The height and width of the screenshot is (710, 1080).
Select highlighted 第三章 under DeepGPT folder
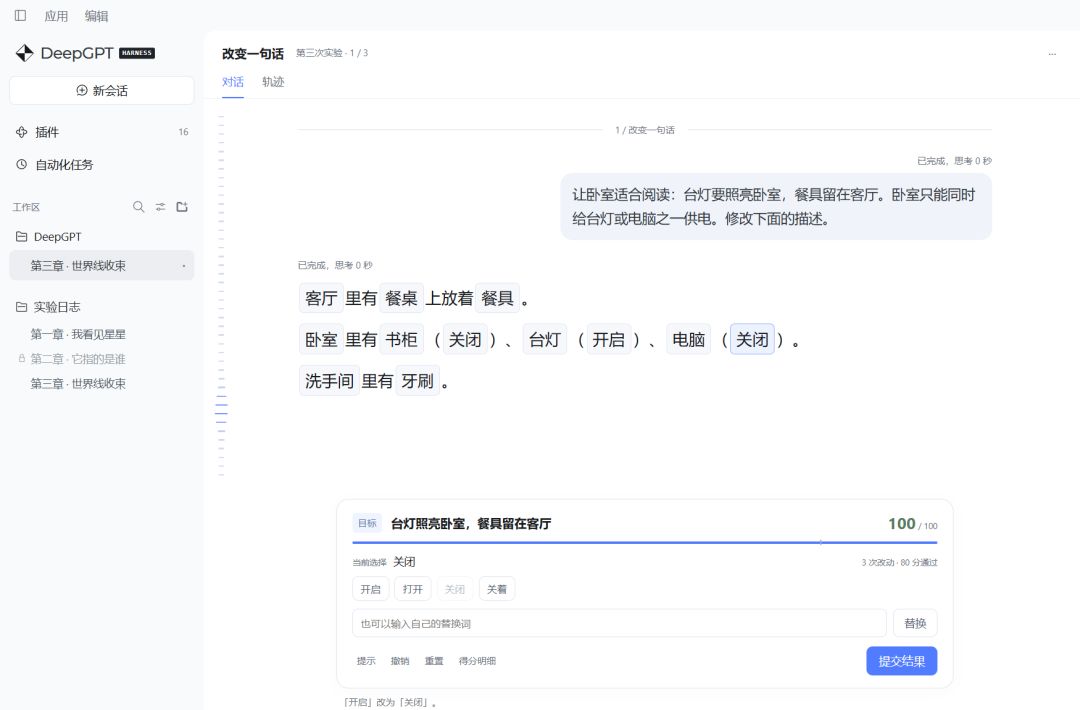[102, 265]
